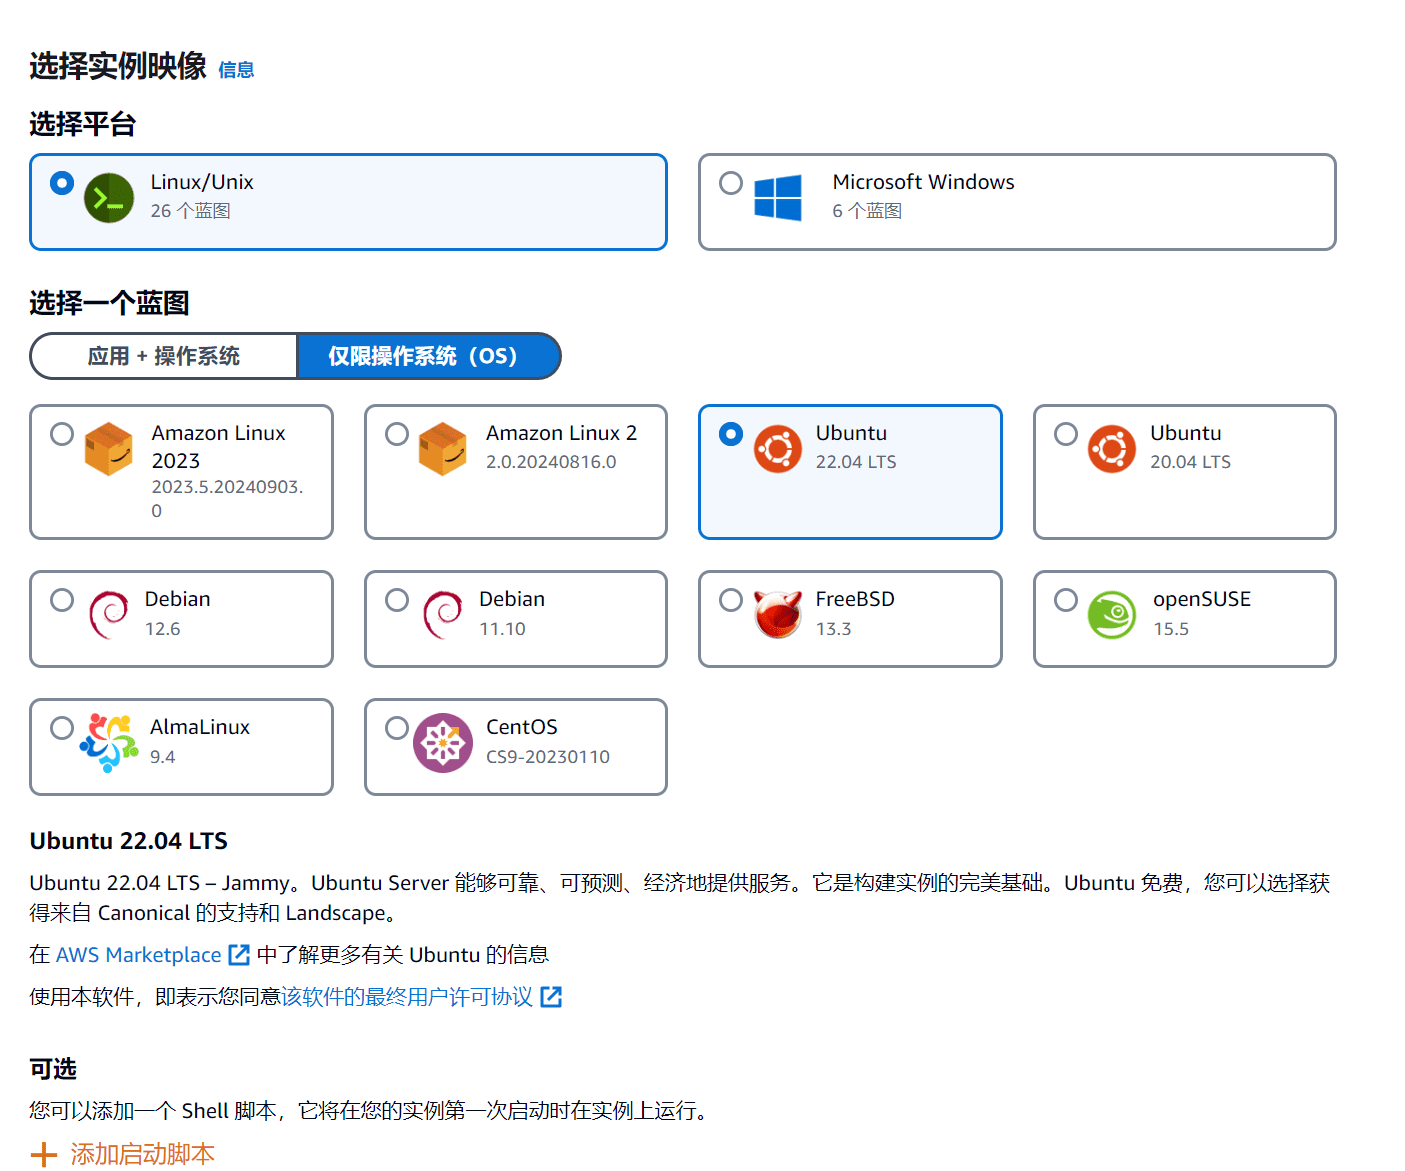Click the FreeBSD daemon icon

tap(777, 614)
